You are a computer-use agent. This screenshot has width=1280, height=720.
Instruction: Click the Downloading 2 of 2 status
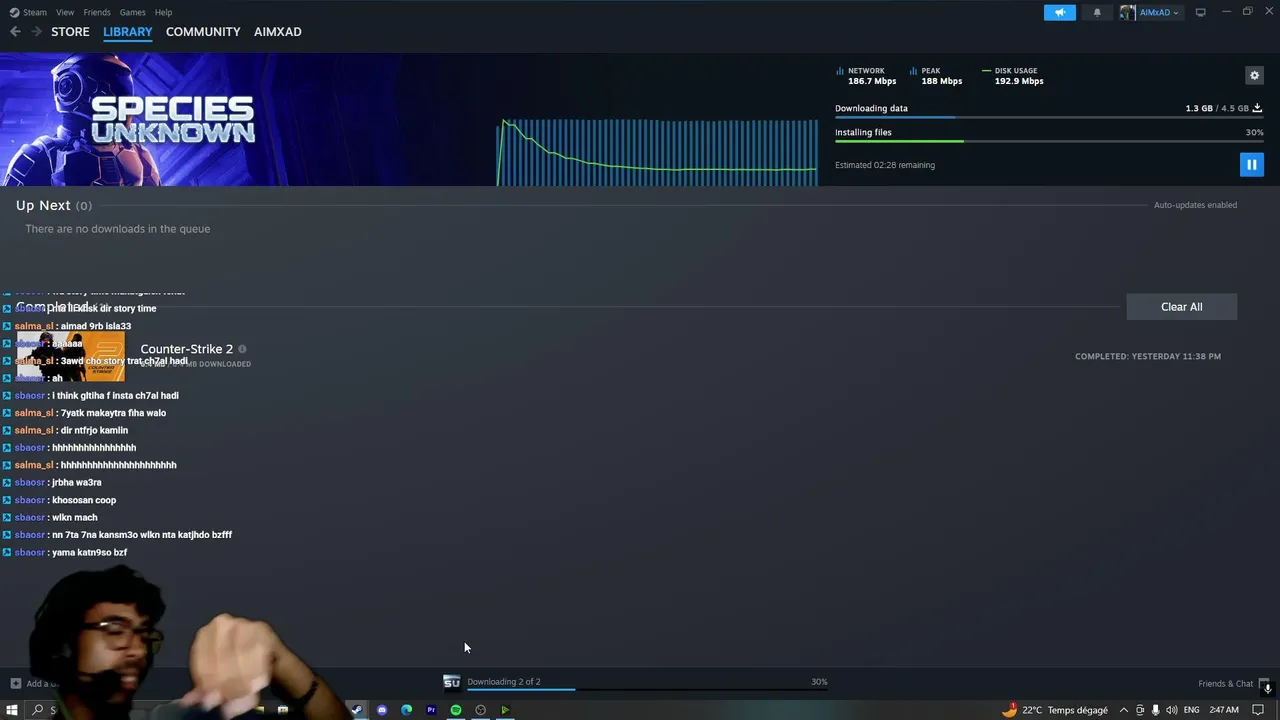point(503,682)
